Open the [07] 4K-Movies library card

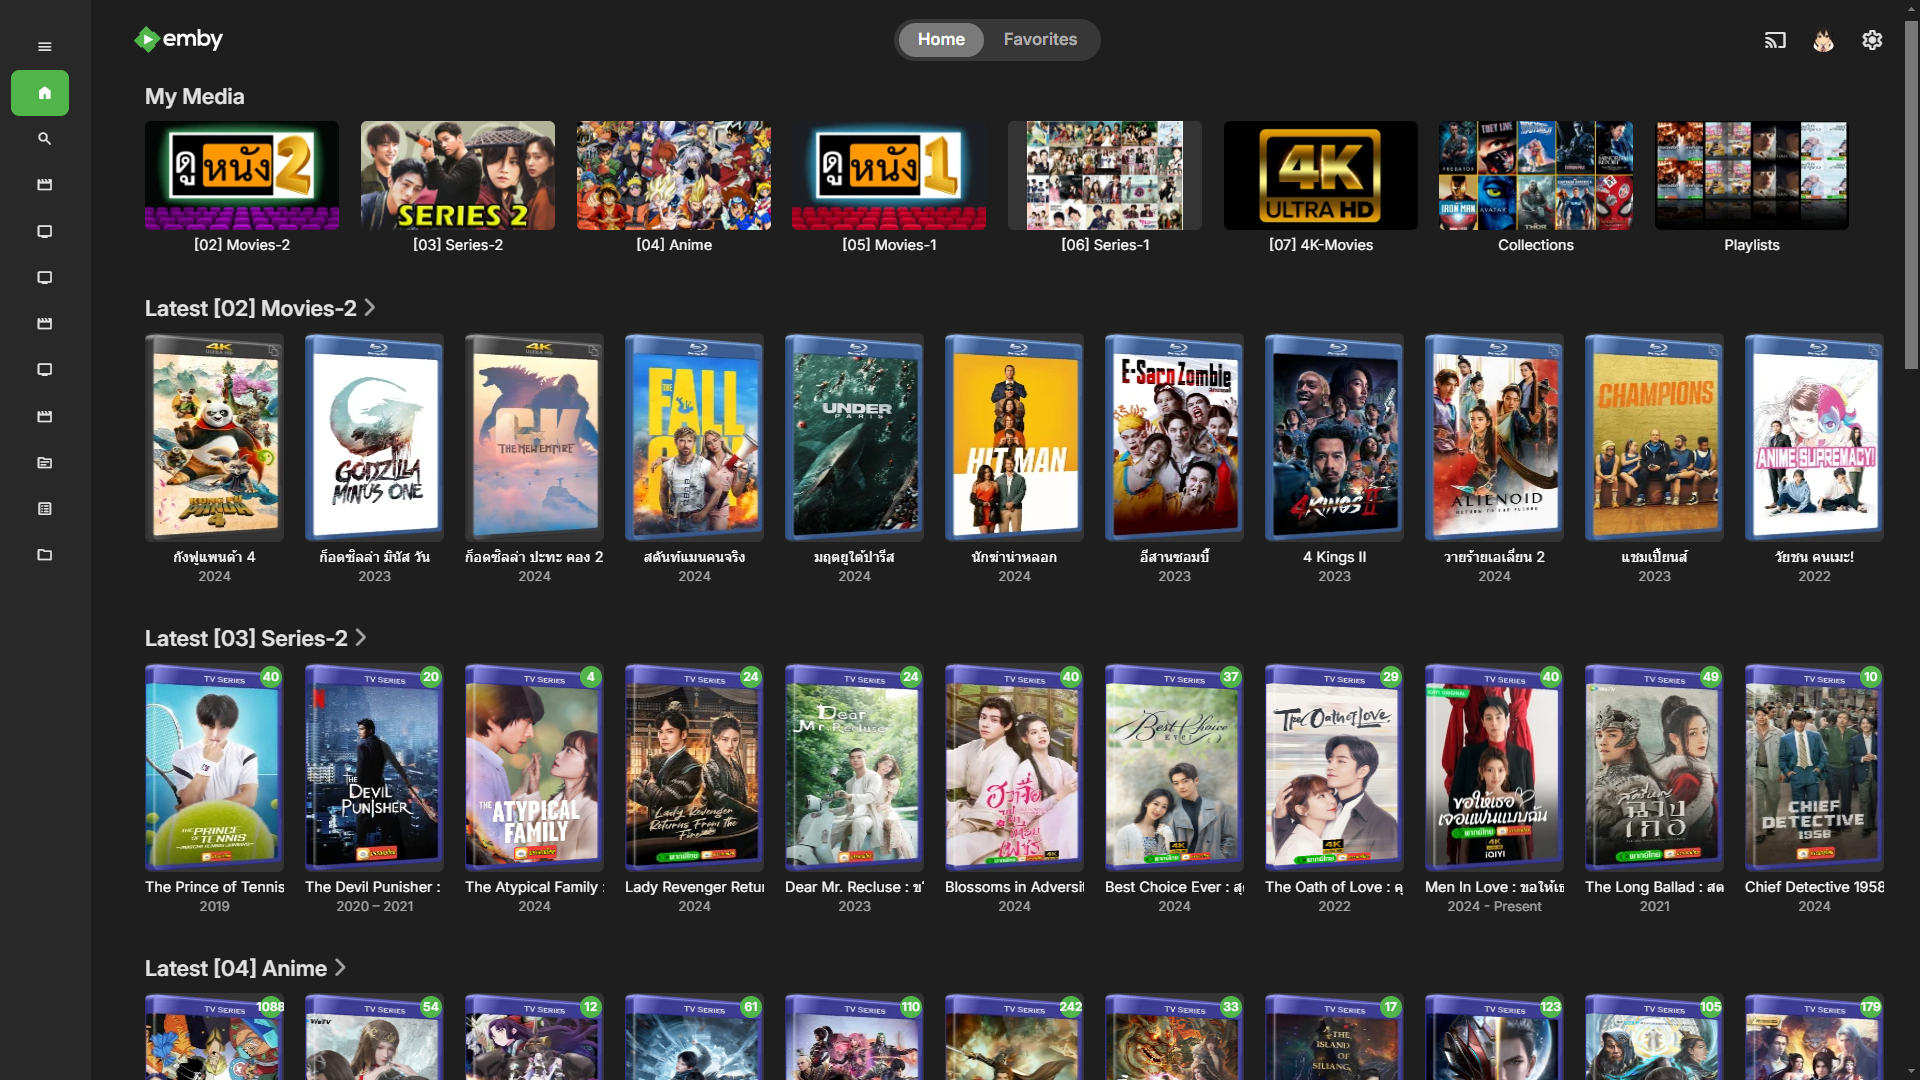pyautogui.click(x=1321, y=176)
